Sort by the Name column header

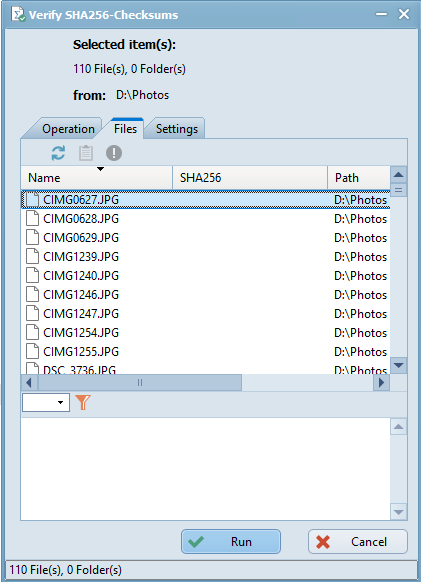(97, 178)
